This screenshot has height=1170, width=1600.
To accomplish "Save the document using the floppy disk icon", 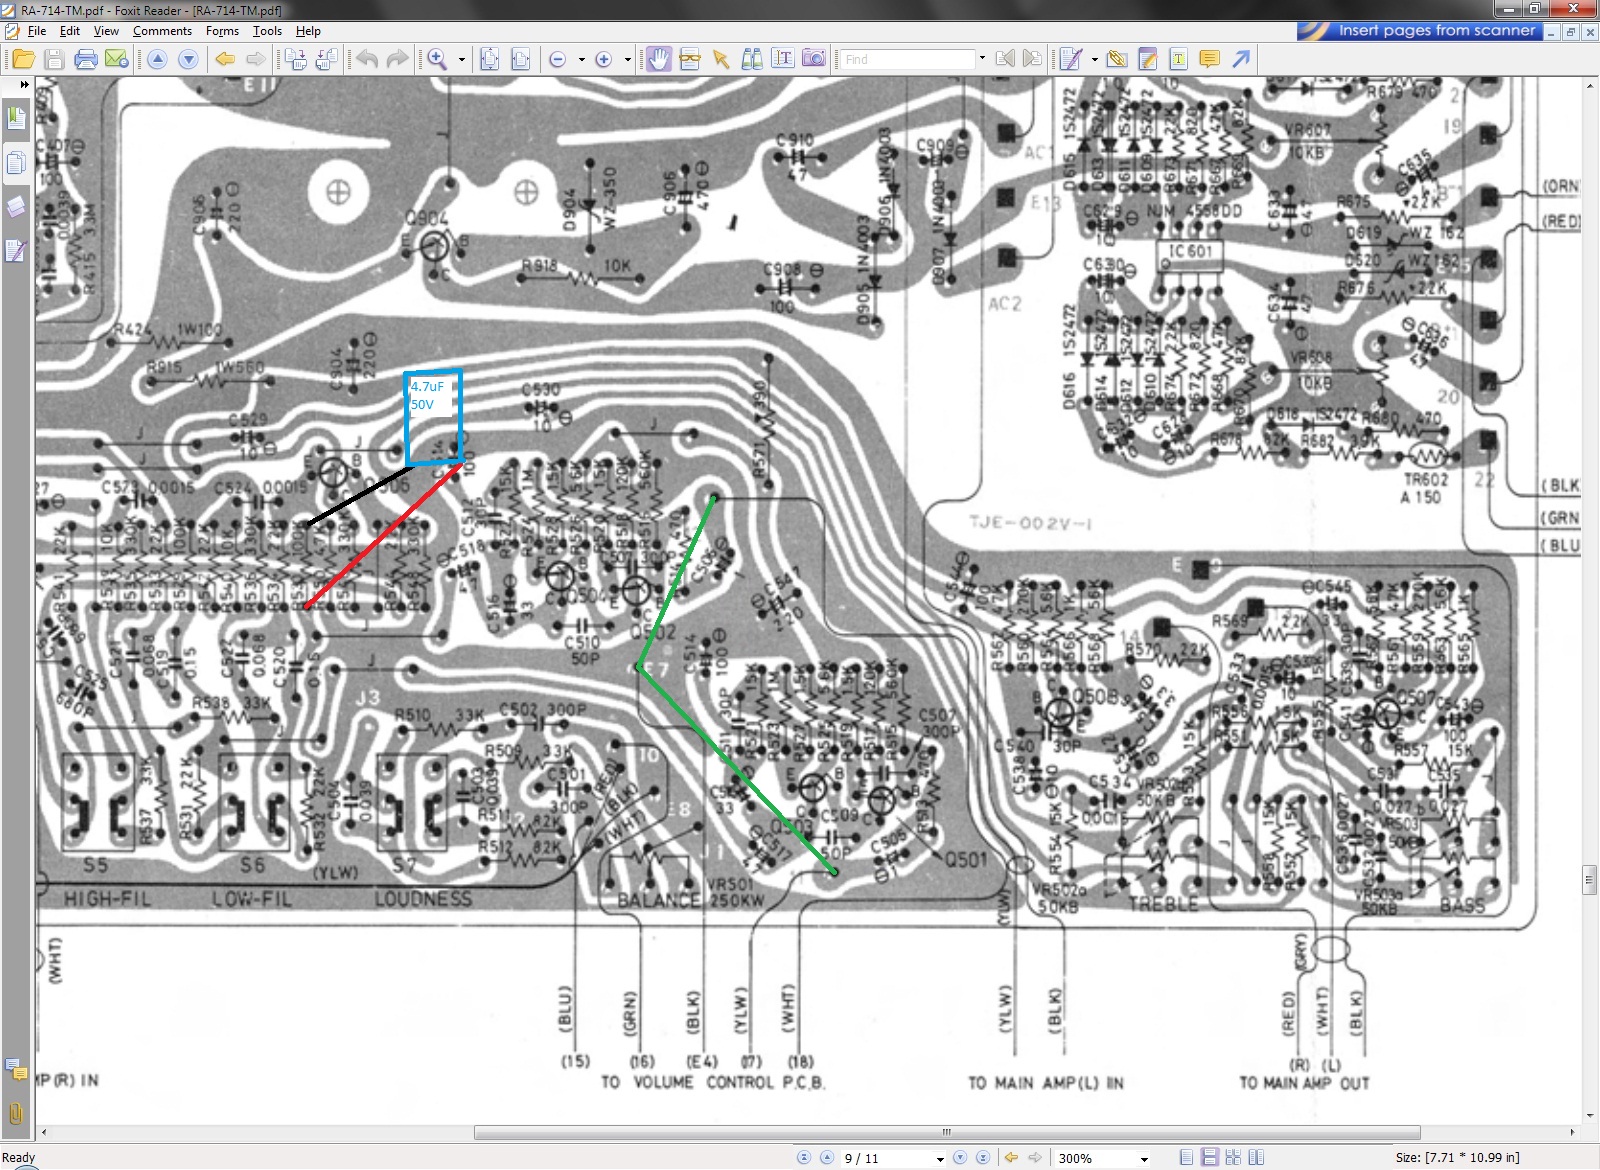I will (x=54, y=59).
